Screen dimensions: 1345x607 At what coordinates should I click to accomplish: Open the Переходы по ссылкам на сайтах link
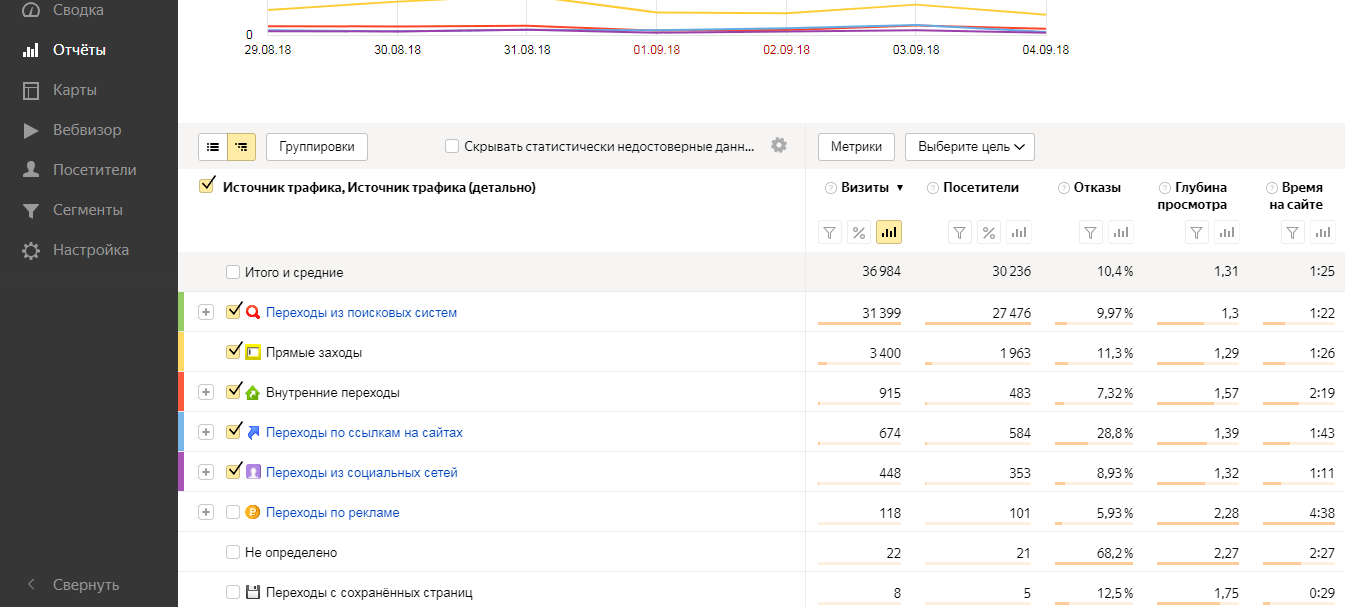coord(364,433)
